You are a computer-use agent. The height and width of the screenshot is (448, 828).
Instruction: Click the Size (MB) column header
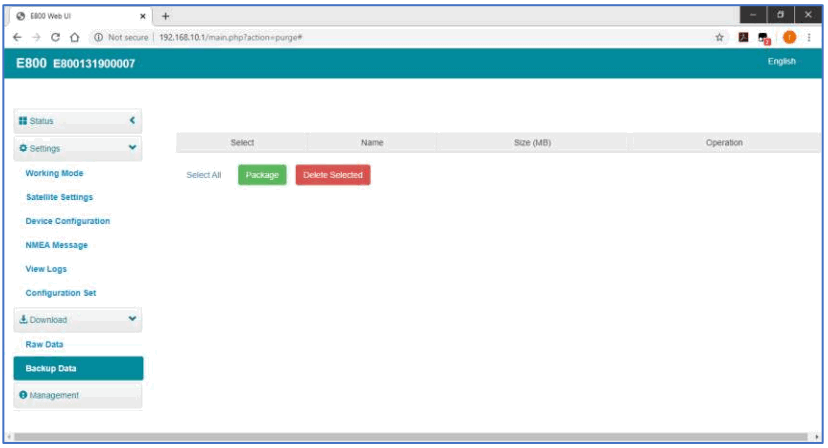pos(532,143)
